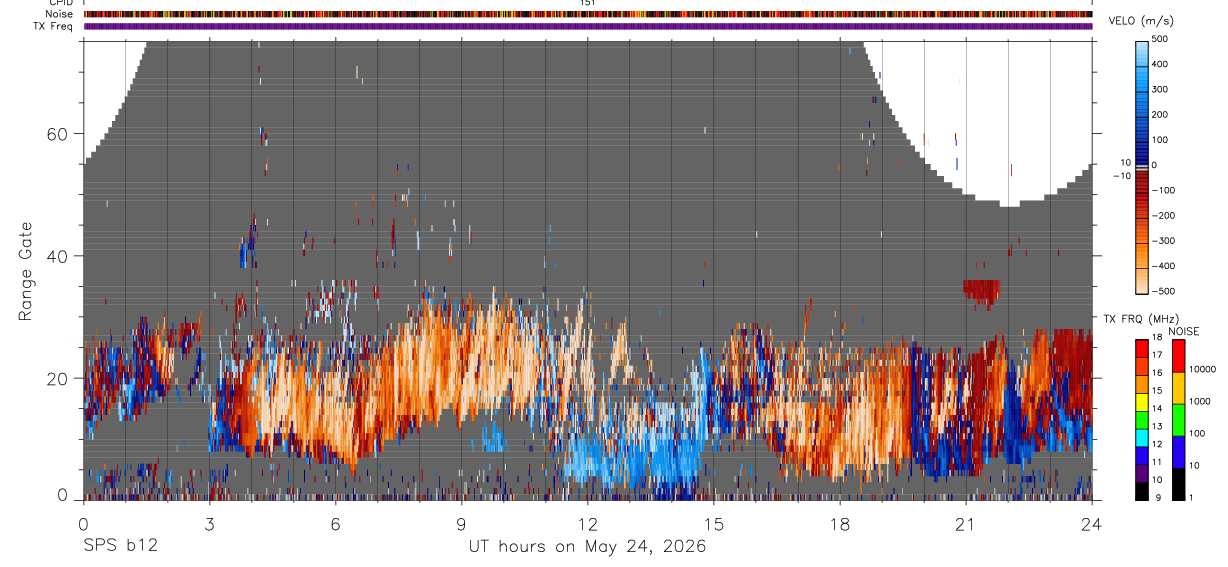Click the 'SPS b12' radar label
Viewport: 1228px width, 567px height.
click(119, 547)
